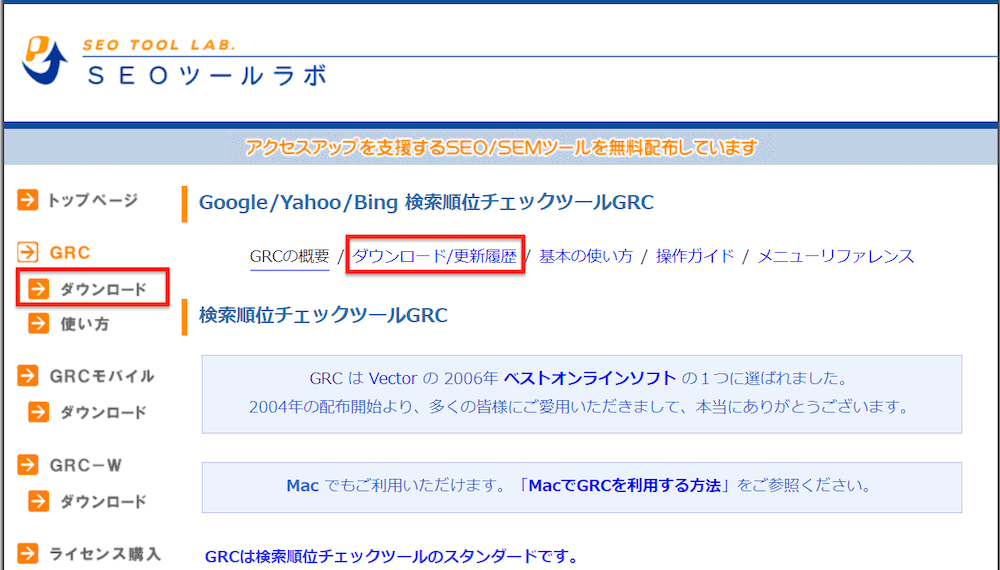Click text GRCは検索順位チェックツールのスタンダードです。
The image size is (1000, 570).
(392, 557)
